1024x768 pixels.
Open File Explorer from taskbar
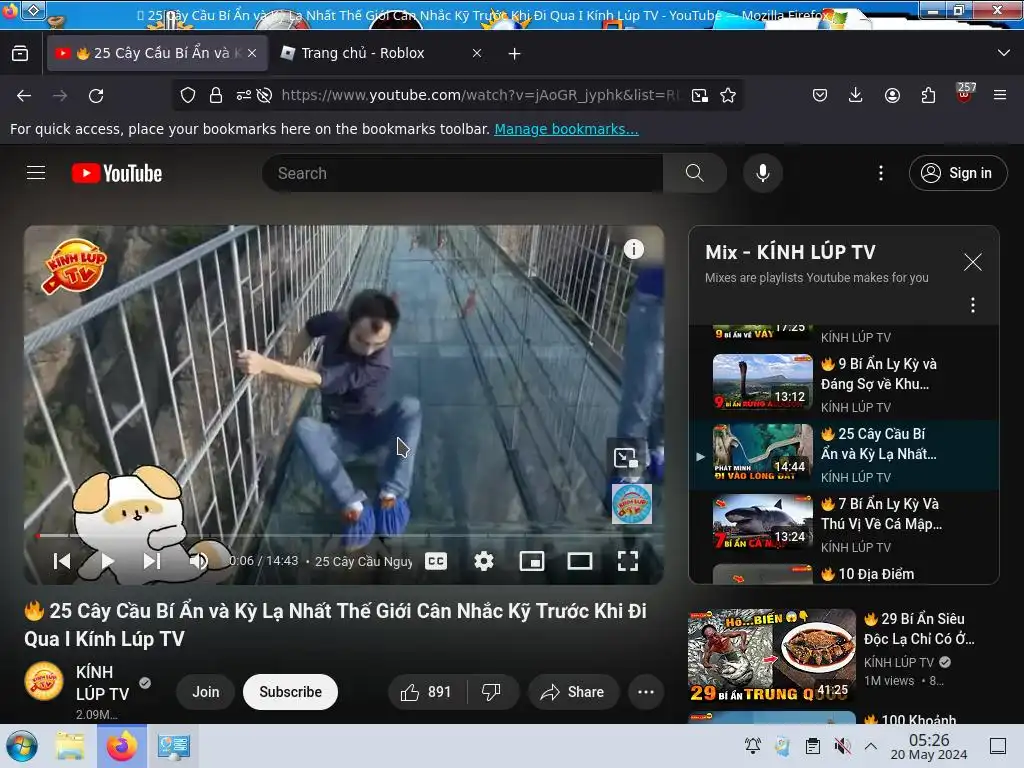coord(70,746)
